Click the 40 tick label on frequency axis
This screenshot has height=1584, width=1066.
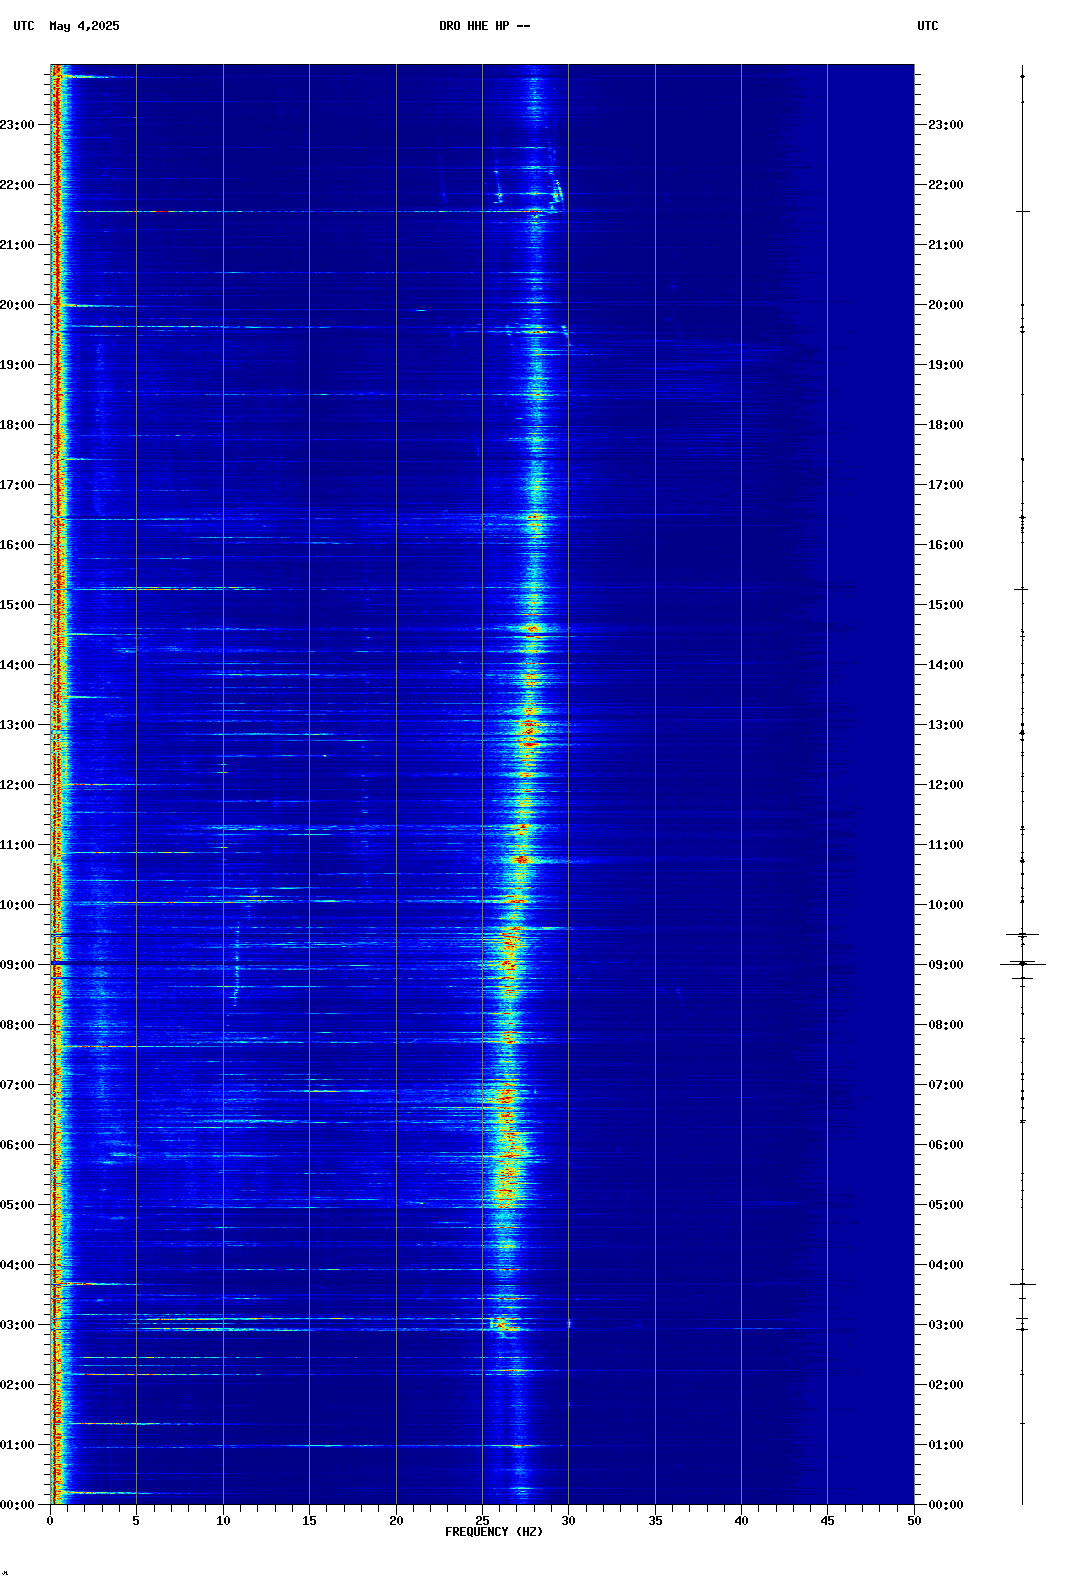pyautogui.click(x=741, y=1521)
